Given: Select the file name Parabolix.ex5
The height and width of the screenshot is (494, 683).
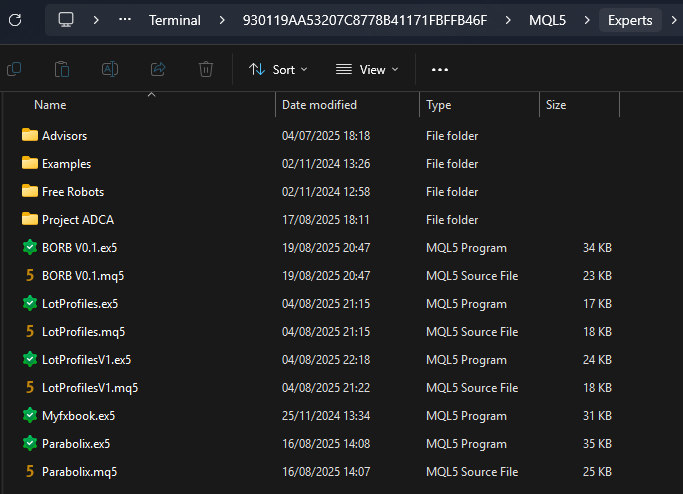Looking at the screenshot, I should 76,443.
